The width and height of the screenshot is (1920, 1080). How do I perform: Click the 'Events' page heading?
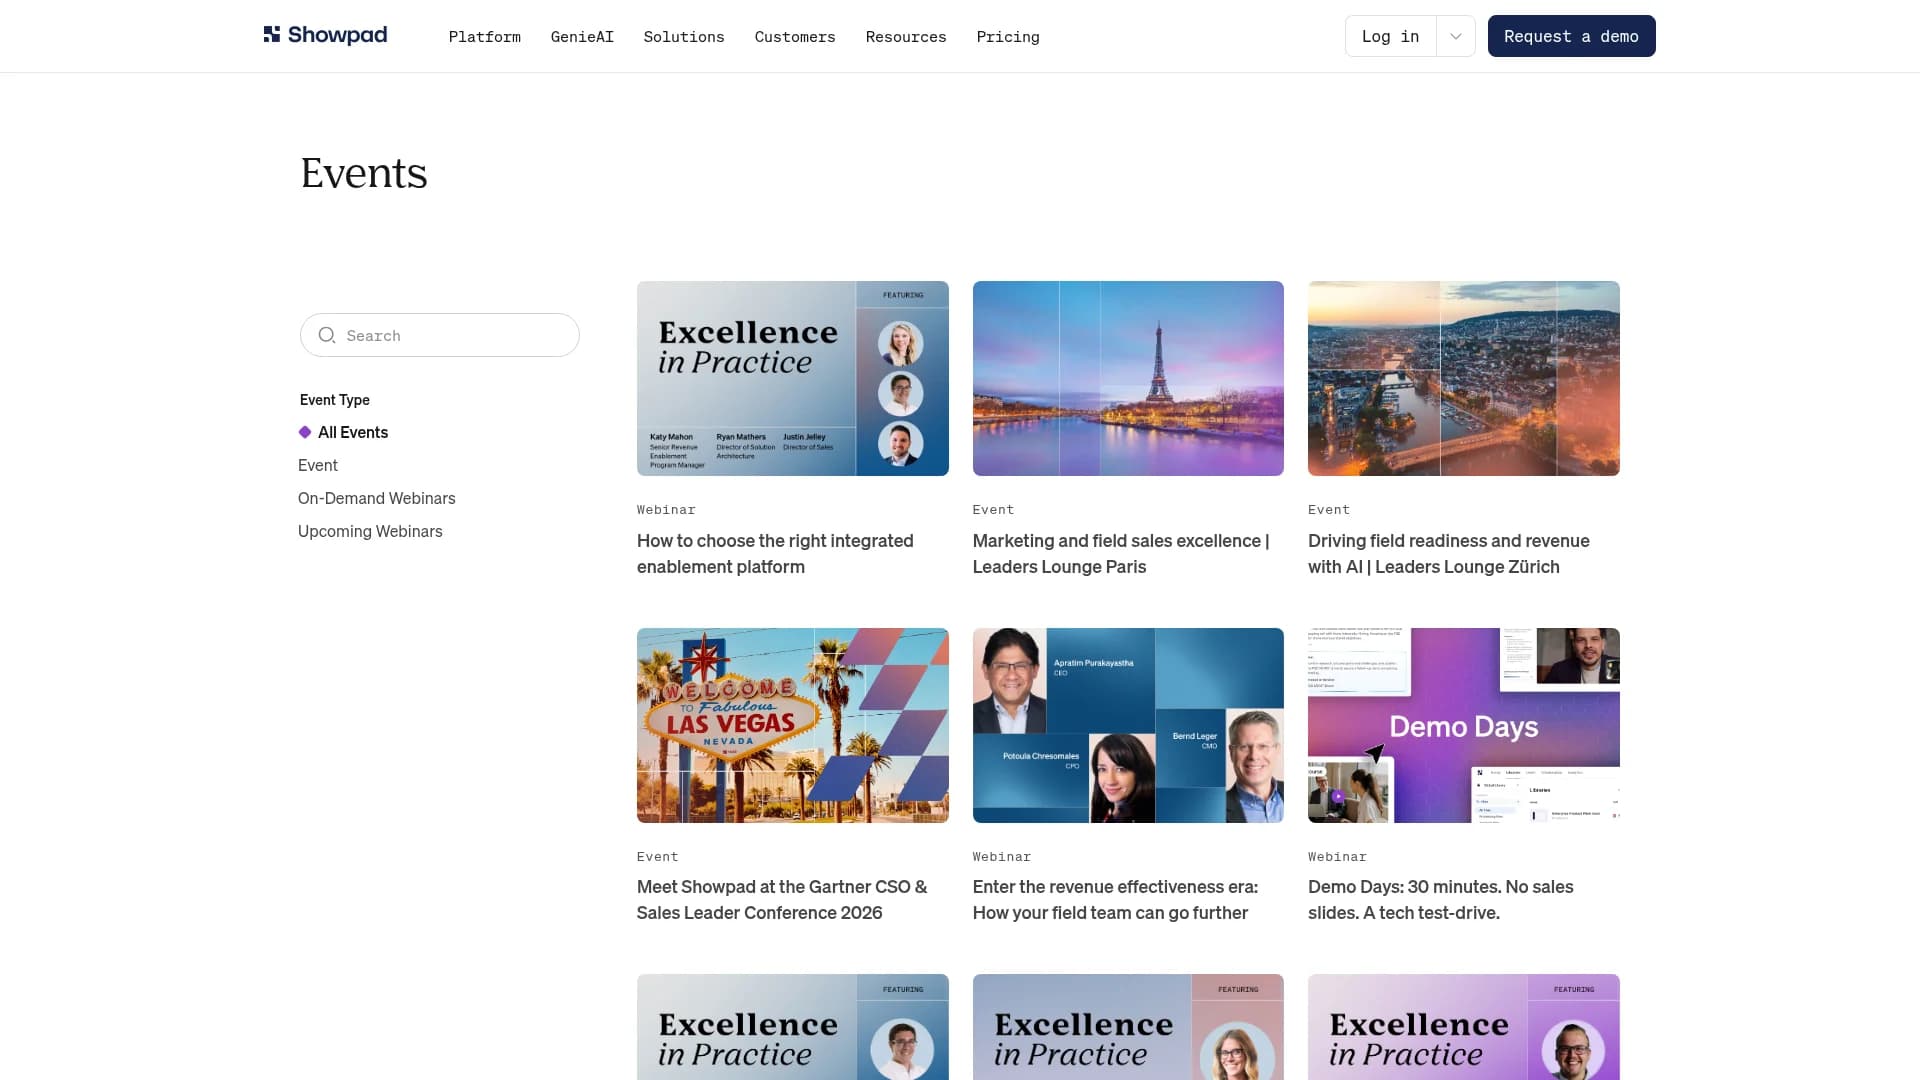364,173
